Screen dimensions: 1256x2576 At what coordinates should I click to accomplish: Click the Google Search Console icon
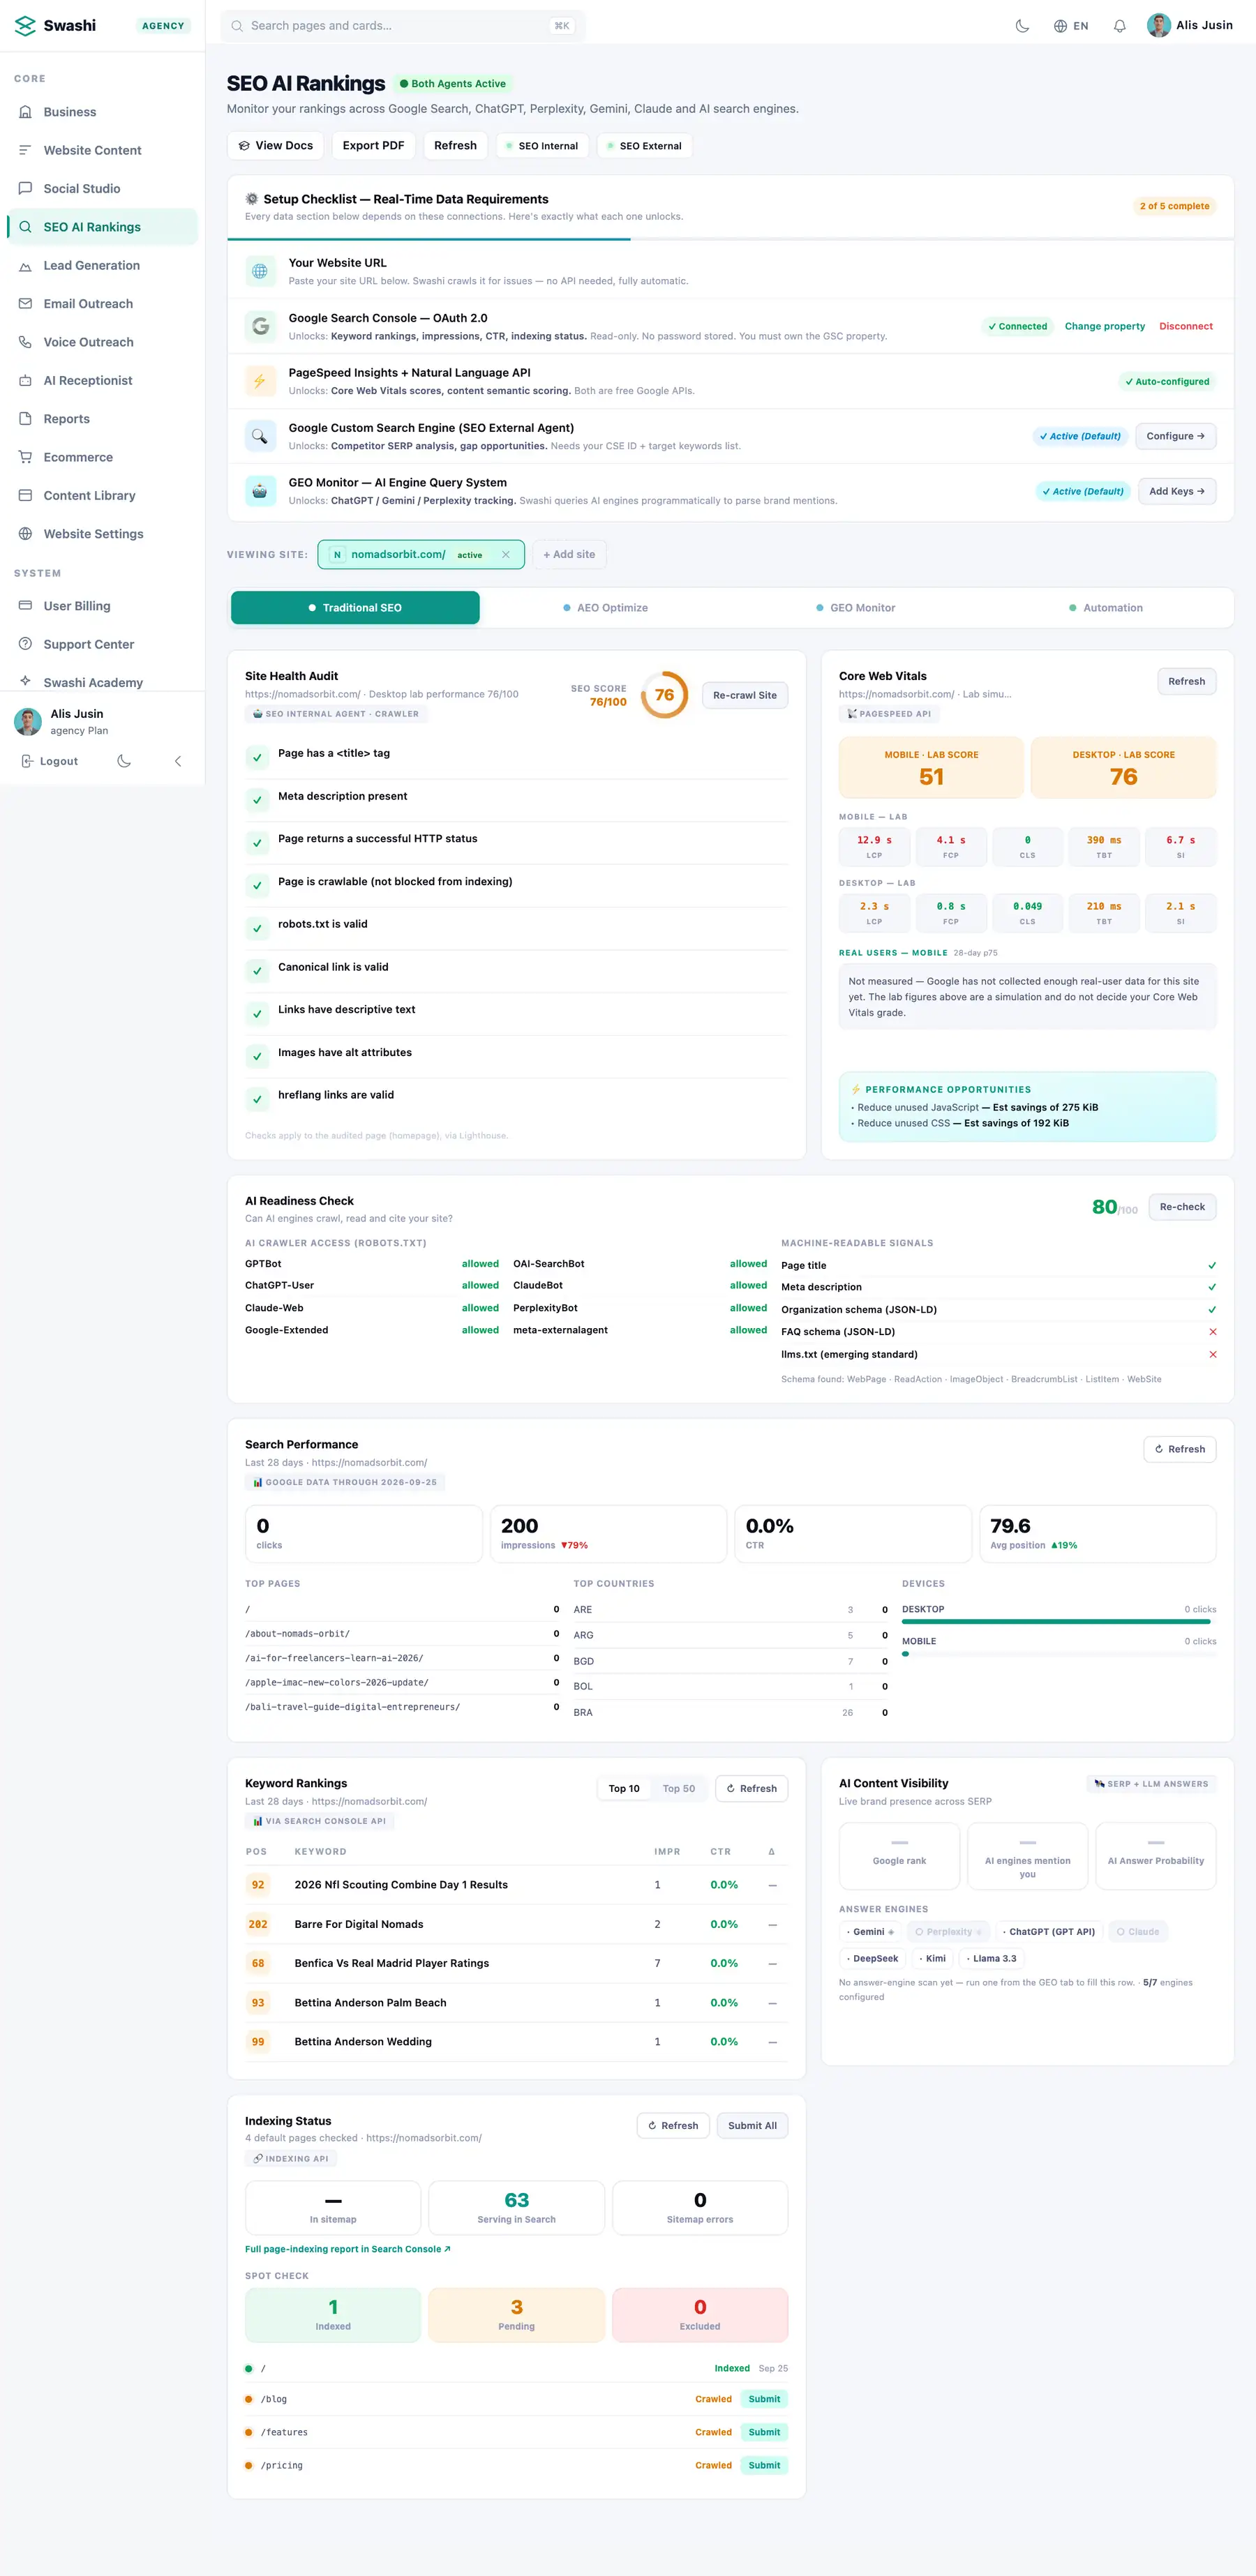point(260,326)
